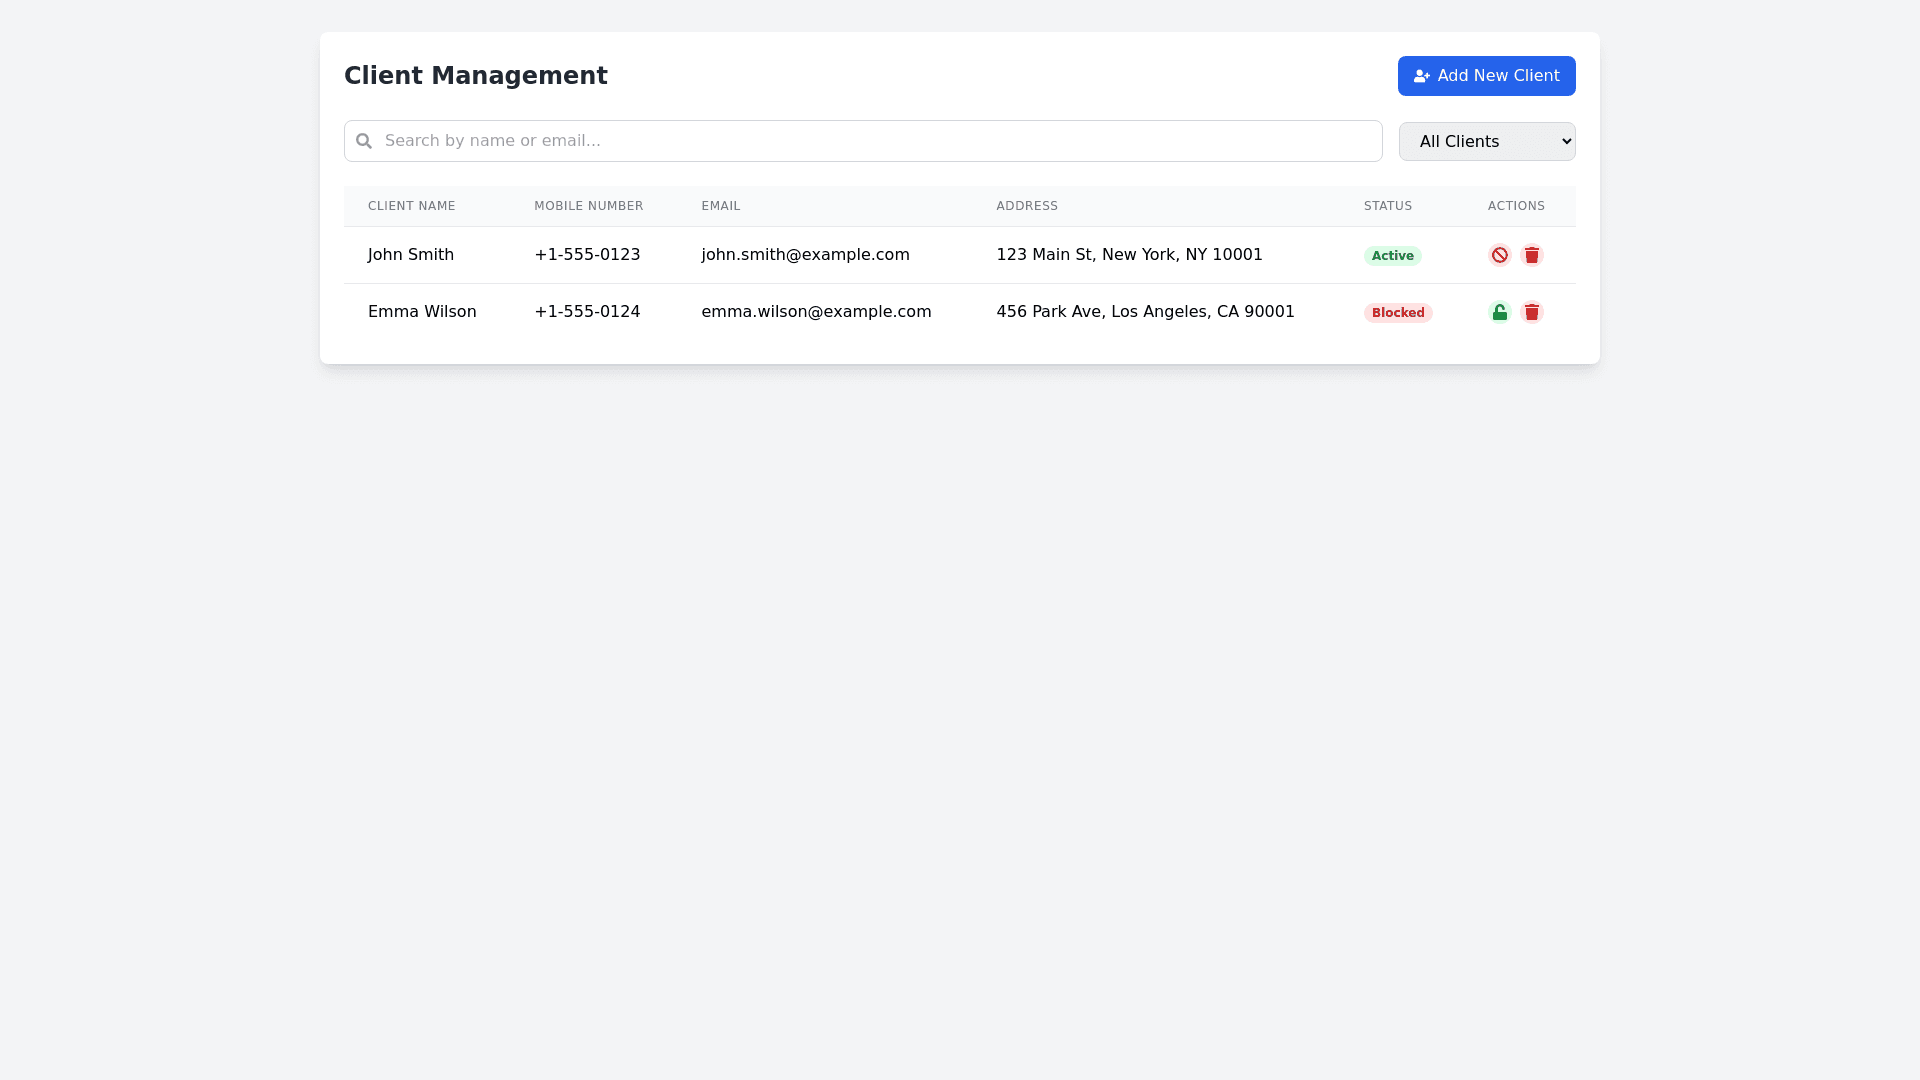Click the Blocked status badge for Emma Wilson
The image size is (1920, 1080).
pos(1397,313)
